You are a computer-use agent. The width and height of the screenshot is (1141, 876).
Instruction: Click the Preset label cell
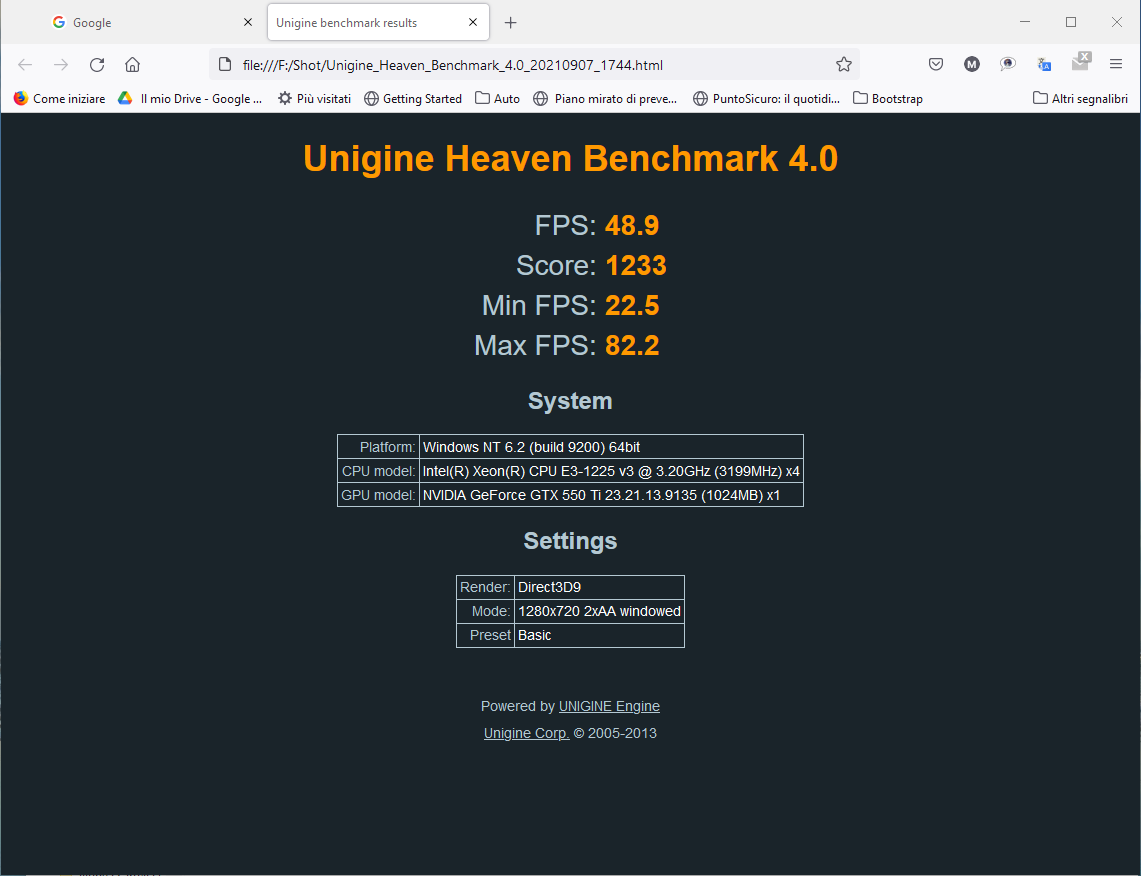[x=485, y=635]
